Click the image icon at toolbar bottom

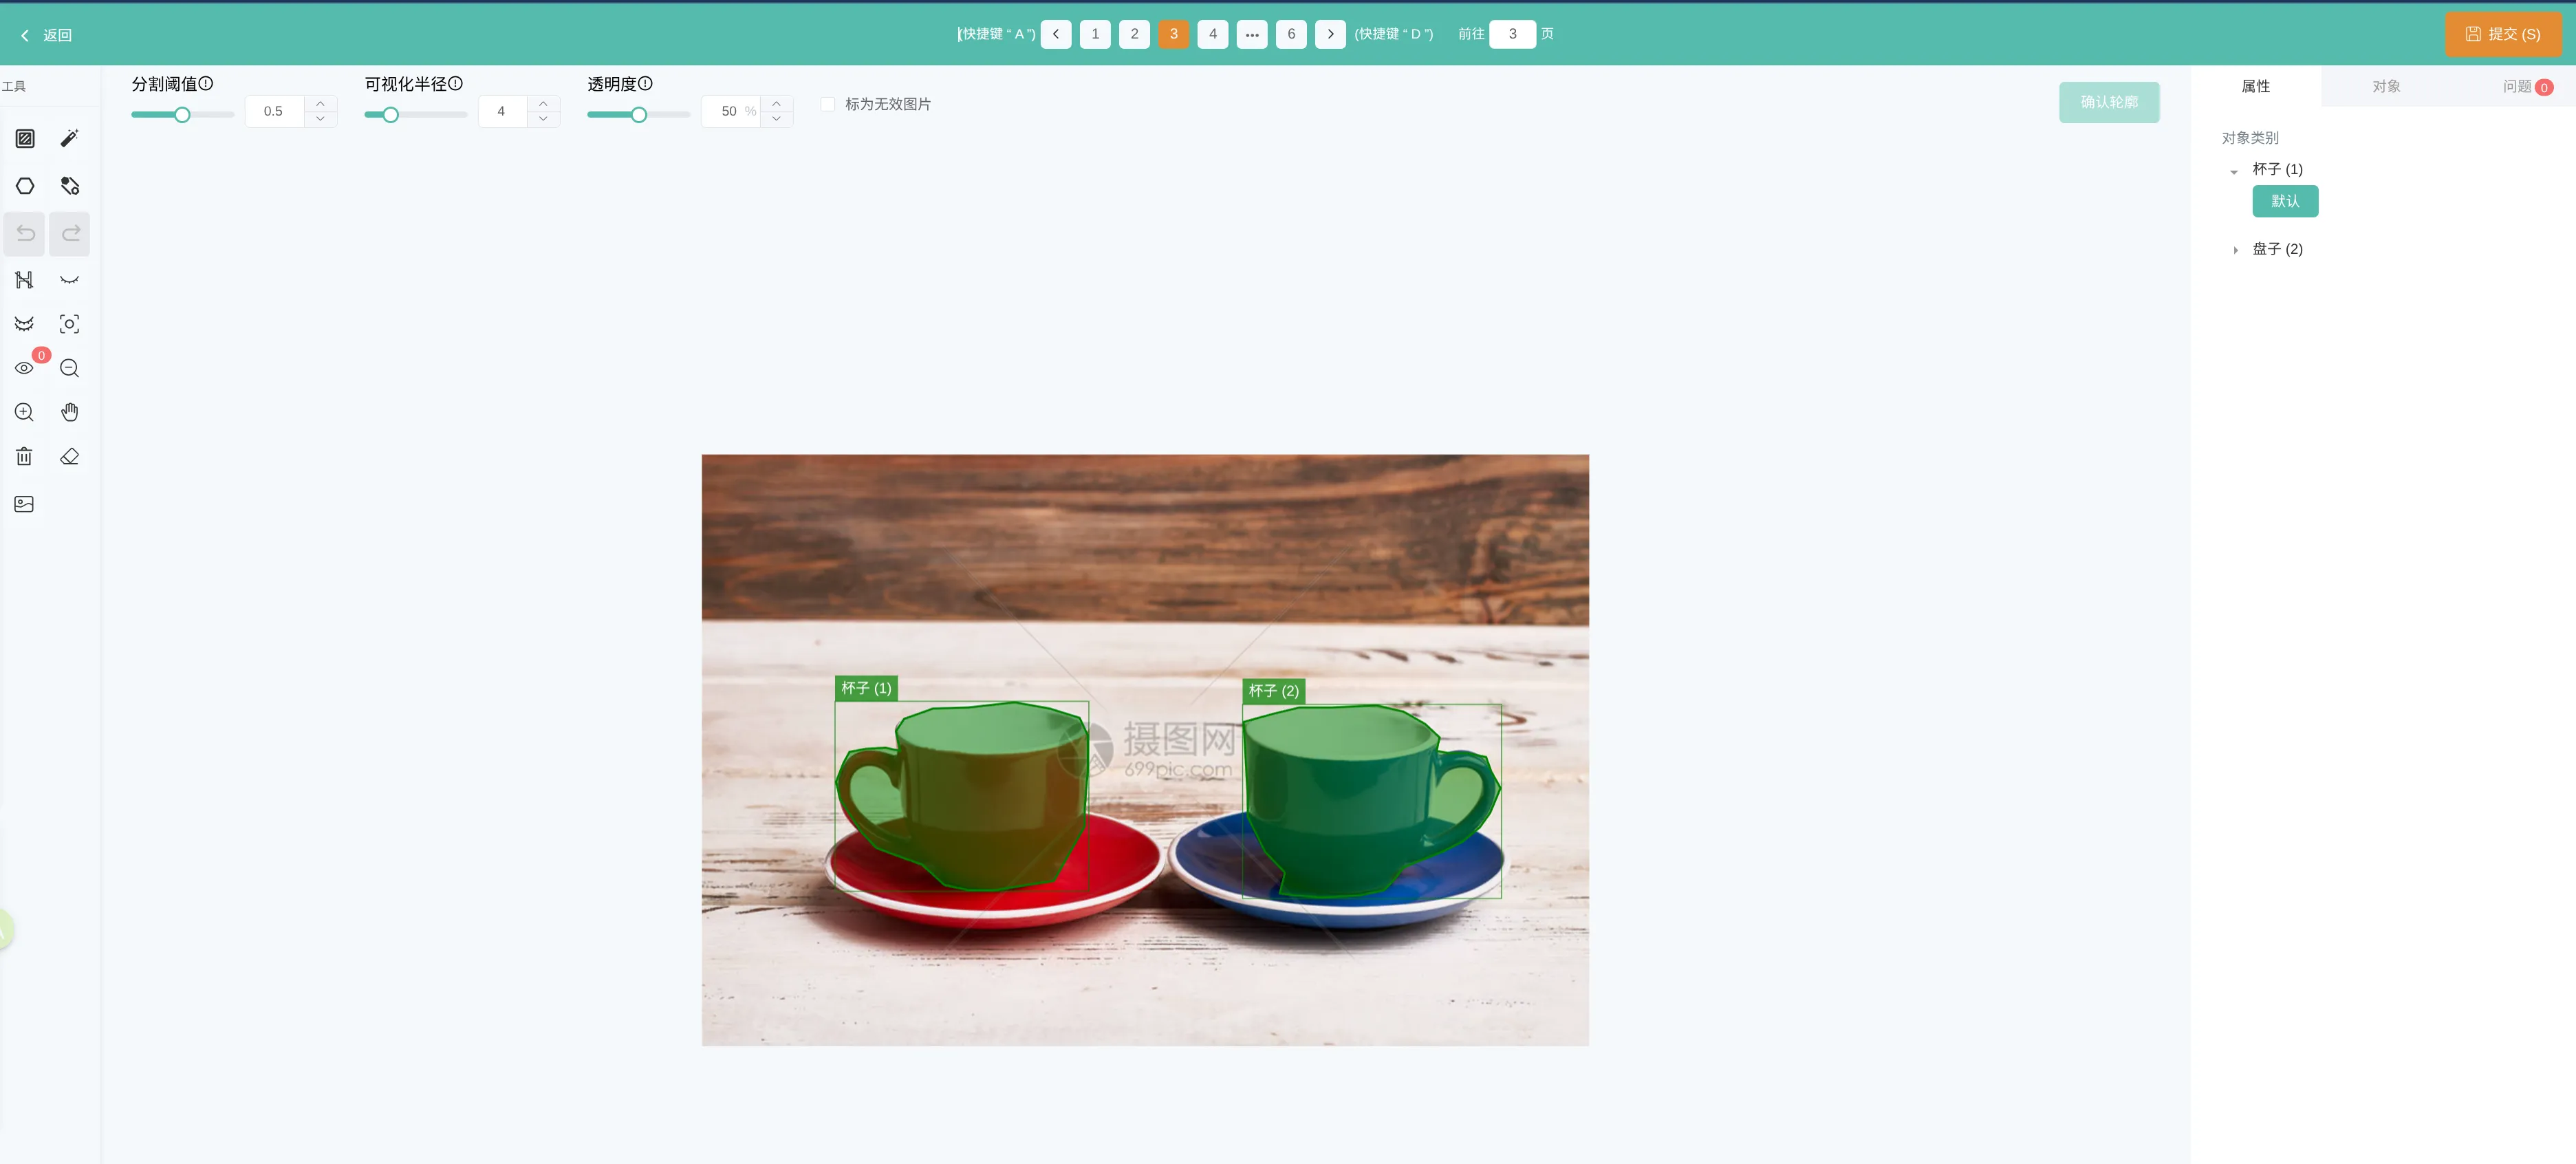[x=25, y=504]
